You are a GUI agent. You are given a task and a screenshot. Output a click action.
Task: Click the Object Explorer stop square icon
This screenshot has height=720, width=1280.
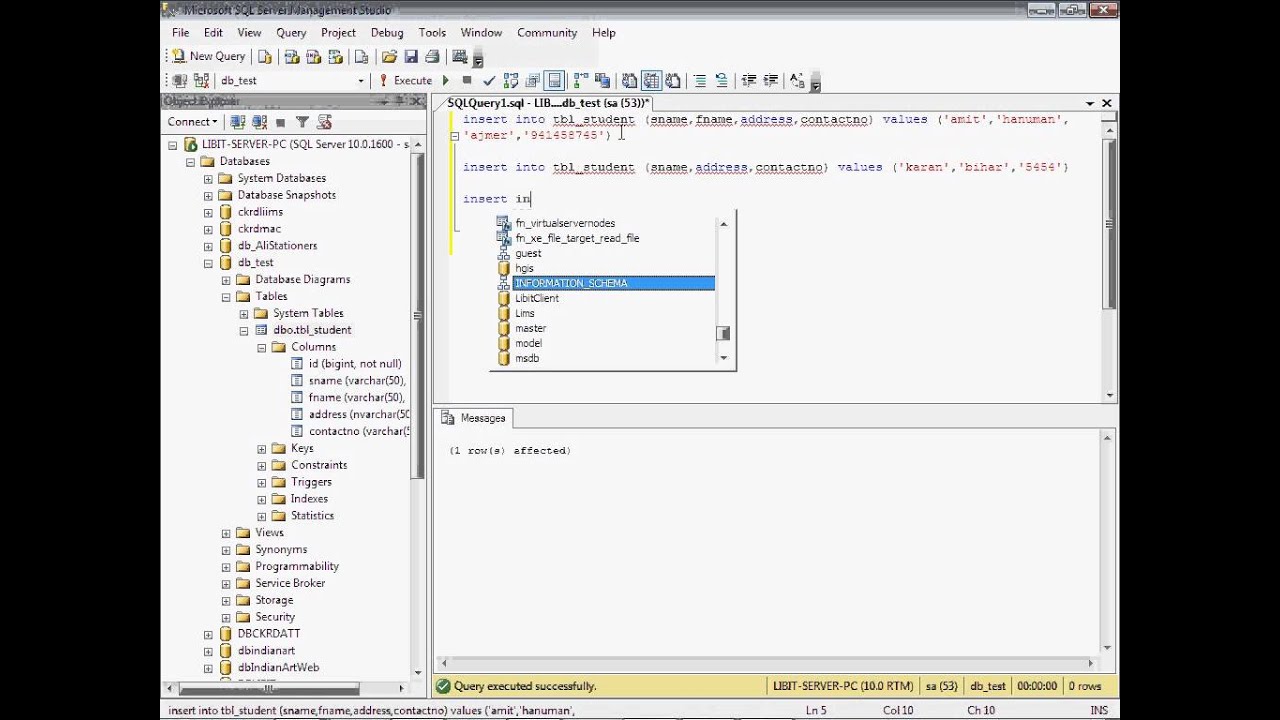click(280, 122)
